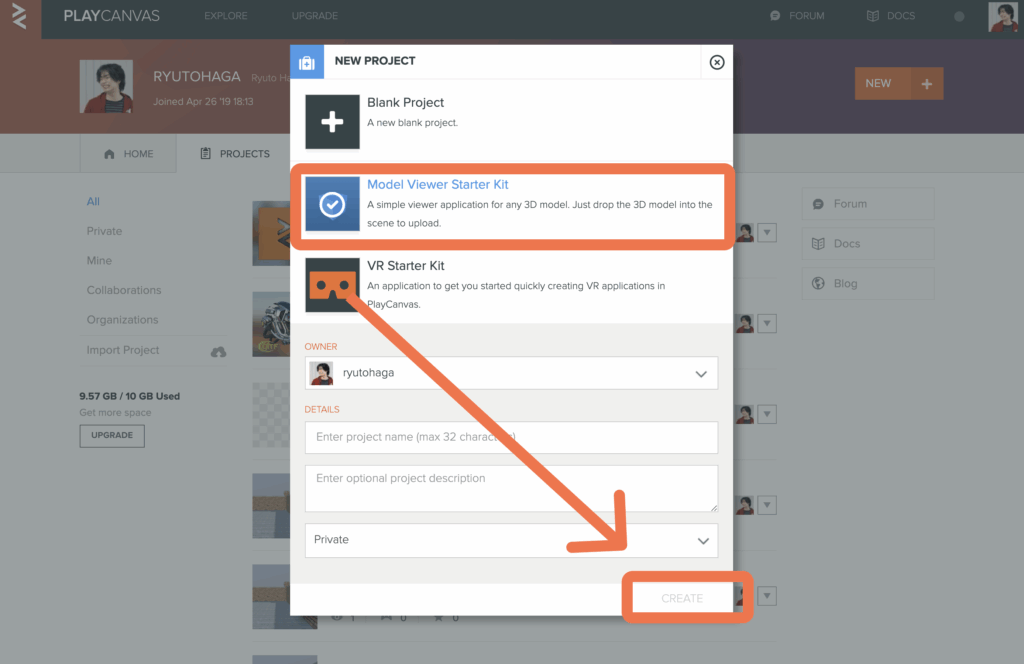Viewport: 1024px width, 664px height.
Task: Select the Model Viewer Starter Kit title
Action: click(x=438, y=185)
